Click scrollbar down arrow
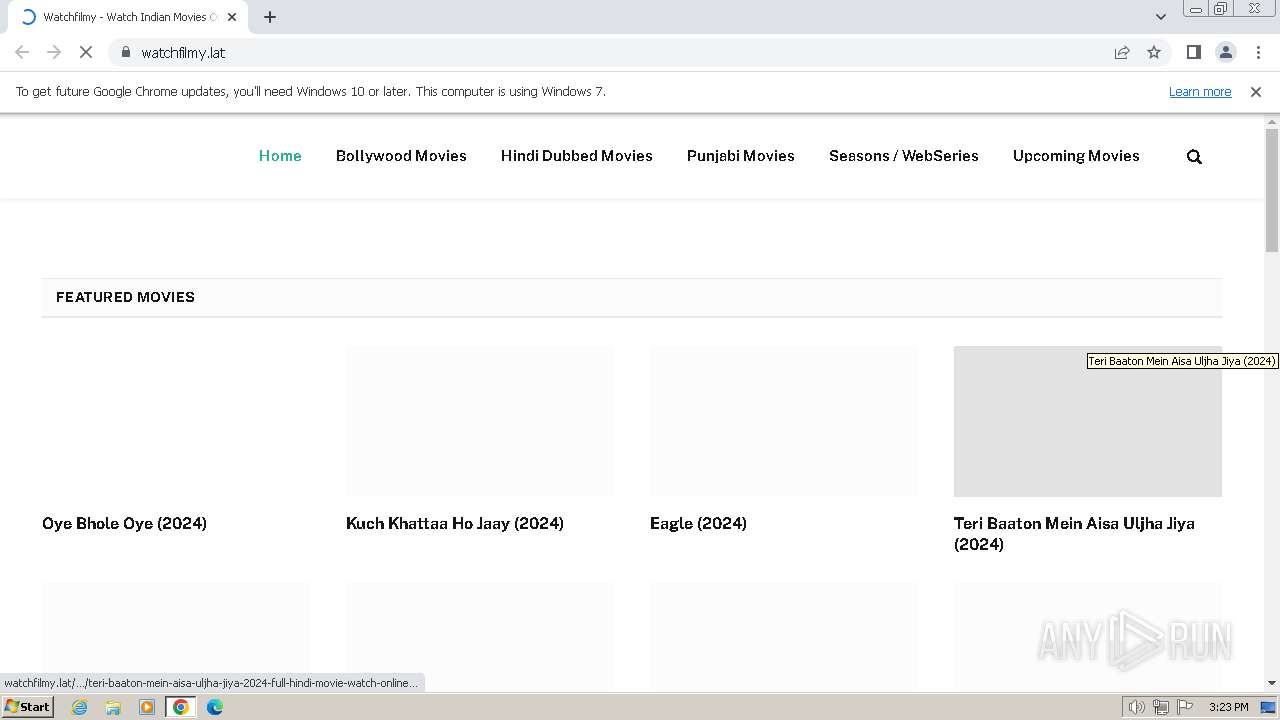This screenshot has height=720, width=1280. (1272, 683)
